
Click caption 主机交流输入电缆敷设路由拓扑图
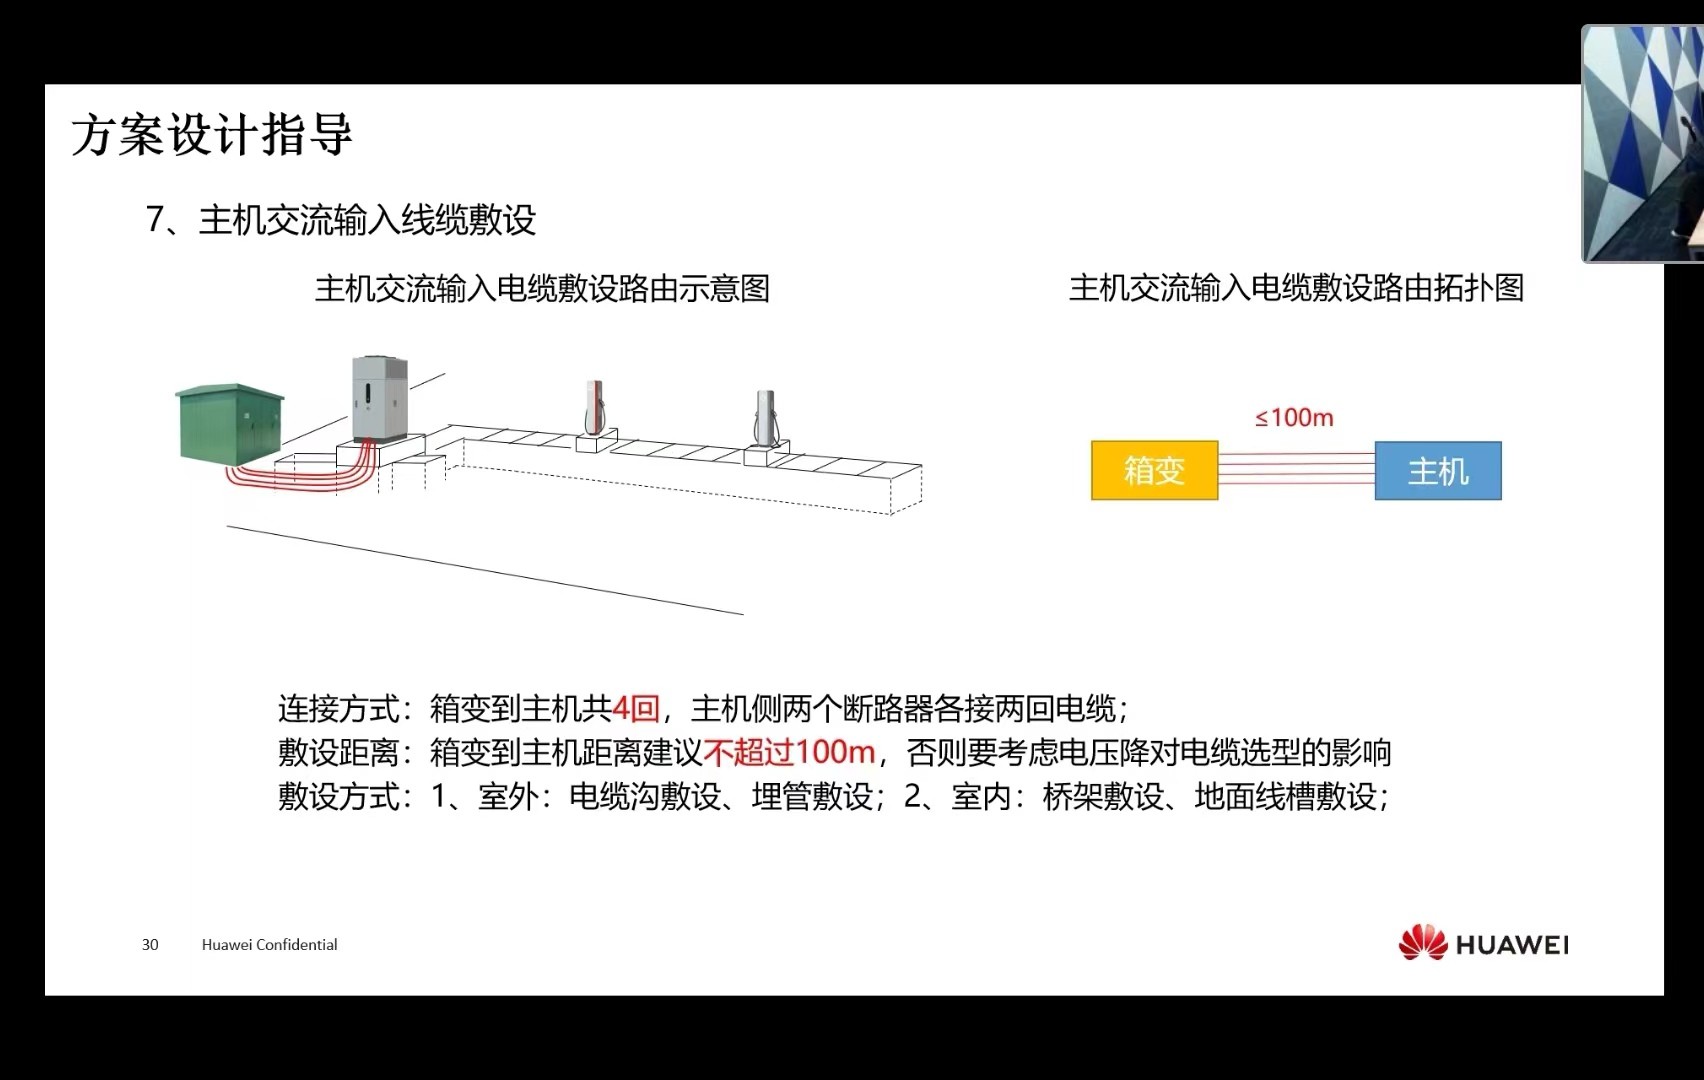point(1296,288)
